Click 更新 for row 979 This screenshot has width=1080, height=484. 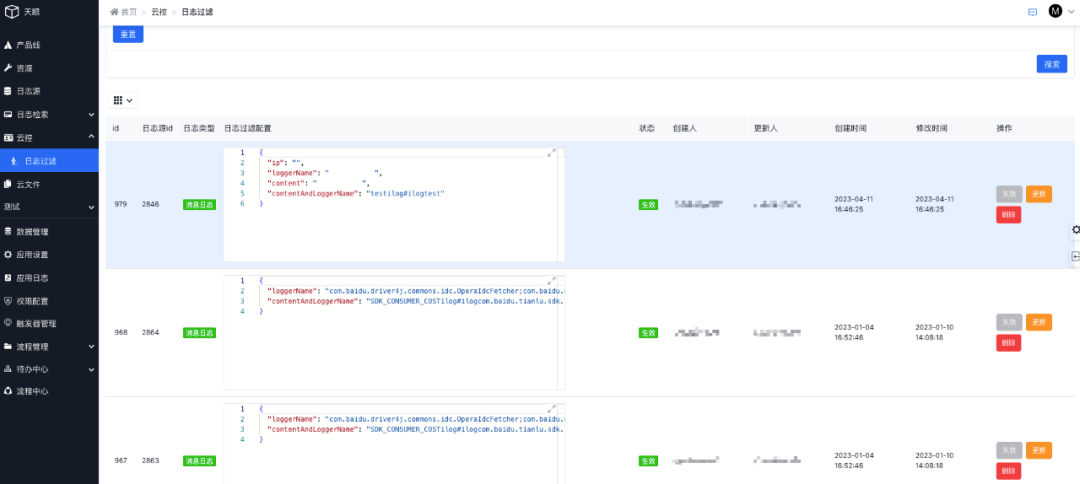pos(1039,194)
